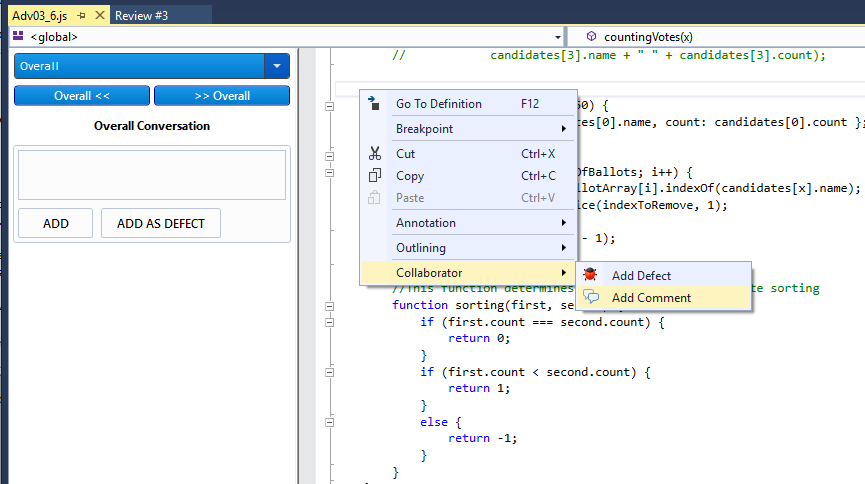Screen dimensions: 865x484
Task: Close the Adv03_6.js tab
Action: [99, 16]
